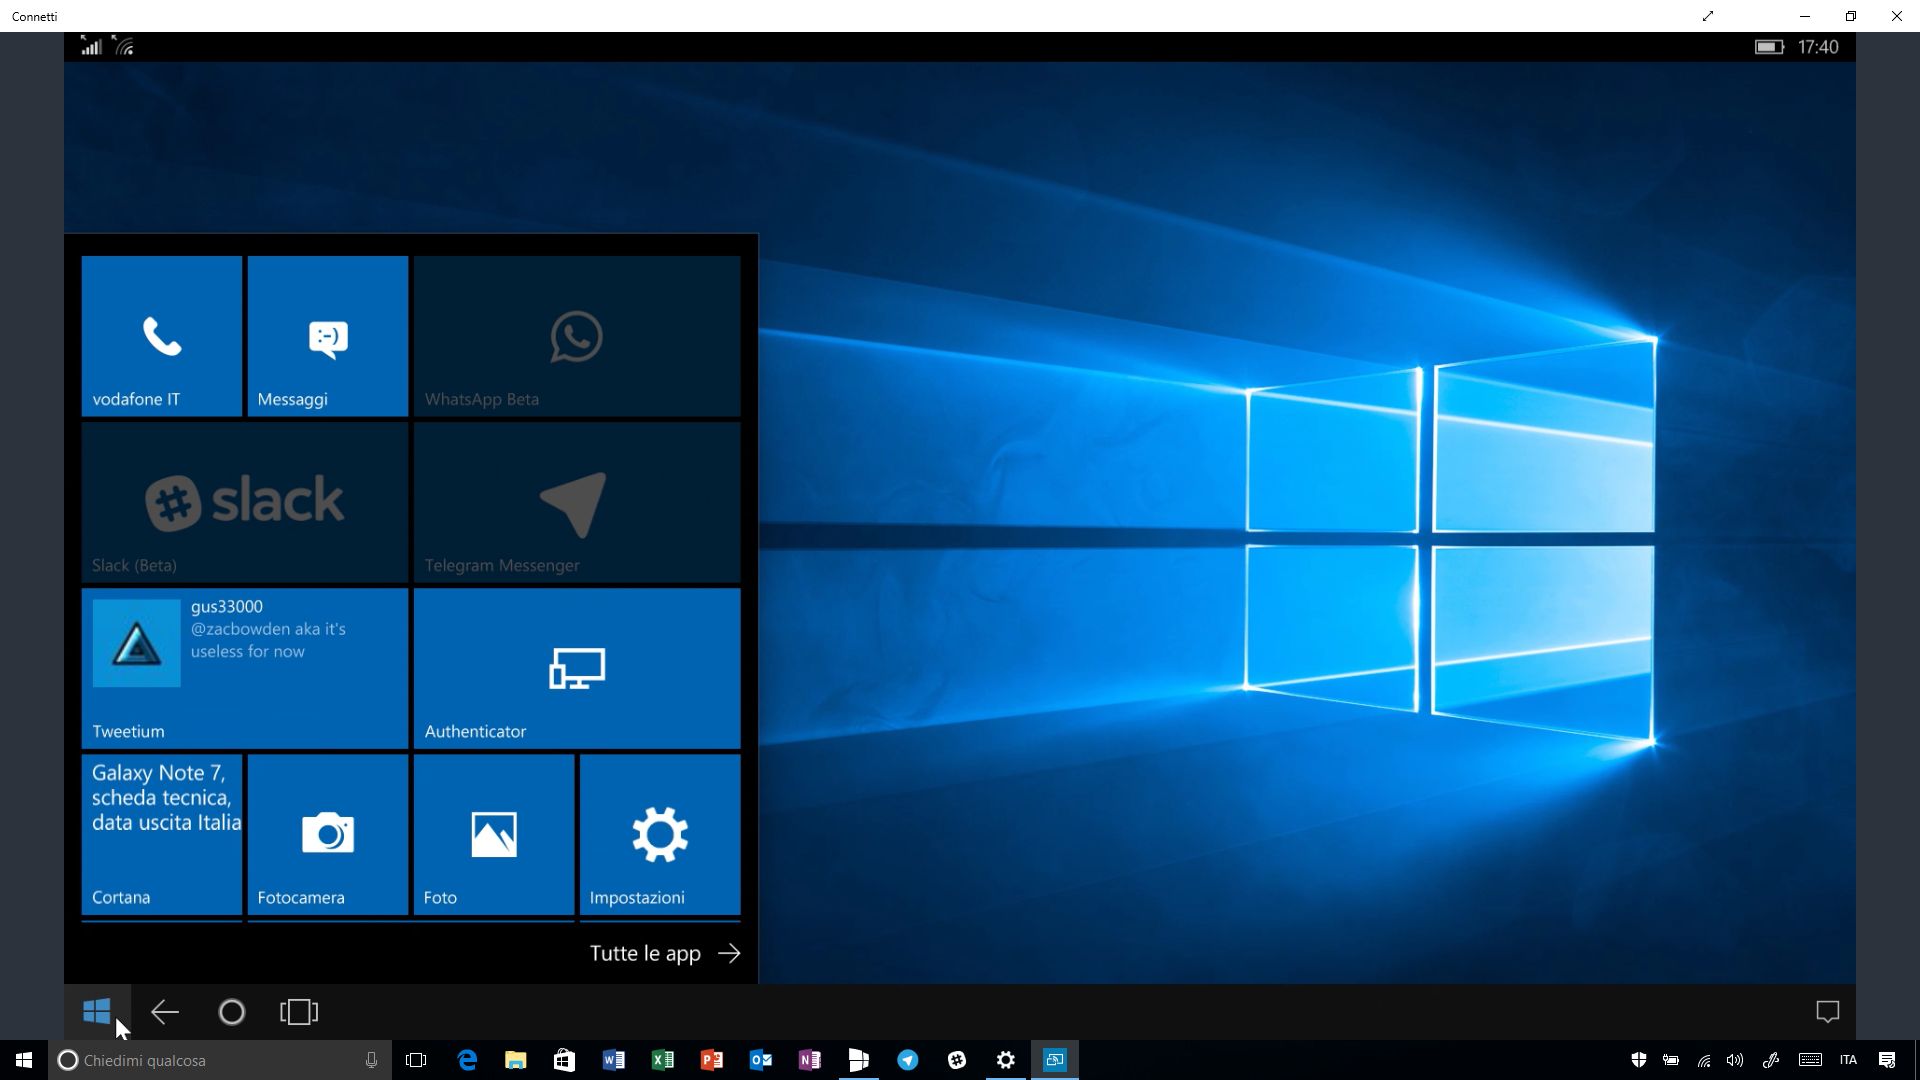Click the Cortana microphone icon
Viewport: 1920px width, 1080px height.
[x=371, y=1060]
